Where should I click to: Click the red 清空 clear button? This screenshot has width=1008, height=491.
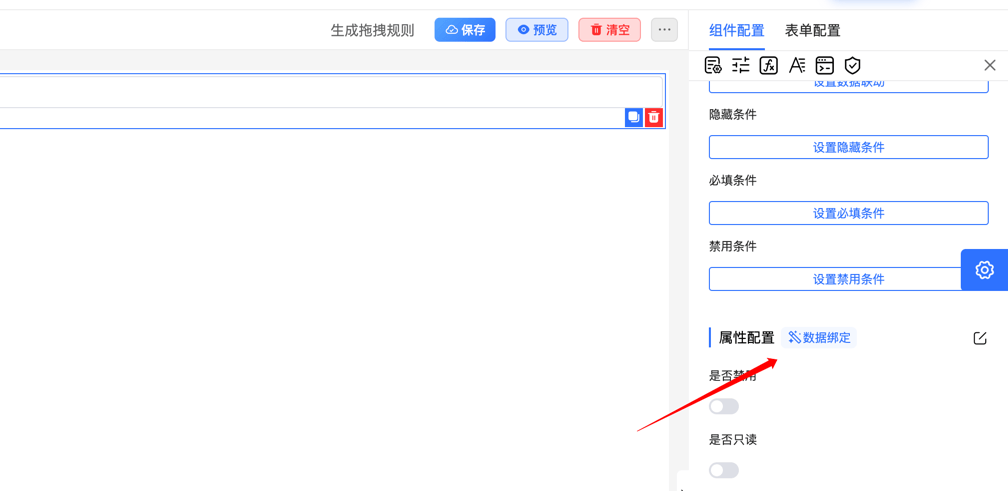coord(609,30)
